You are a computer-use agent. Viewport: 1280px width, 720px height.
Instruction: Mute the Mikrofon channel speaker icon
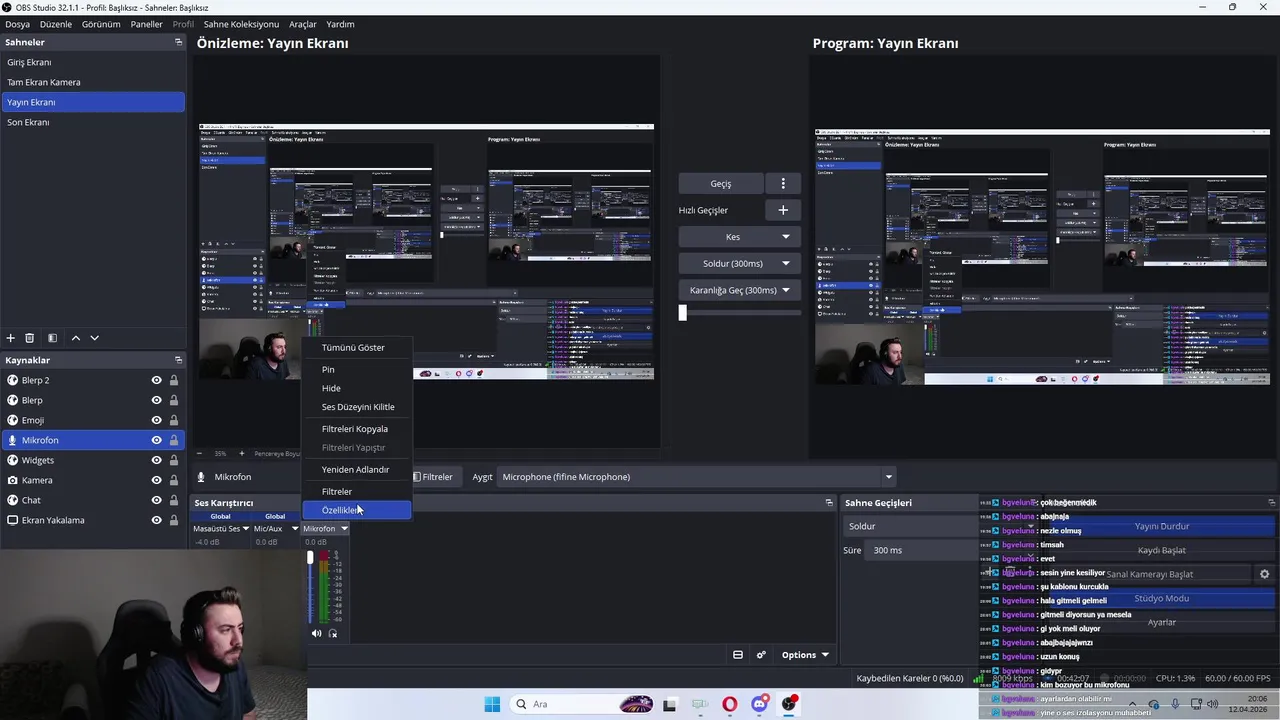tap(316, 633)
